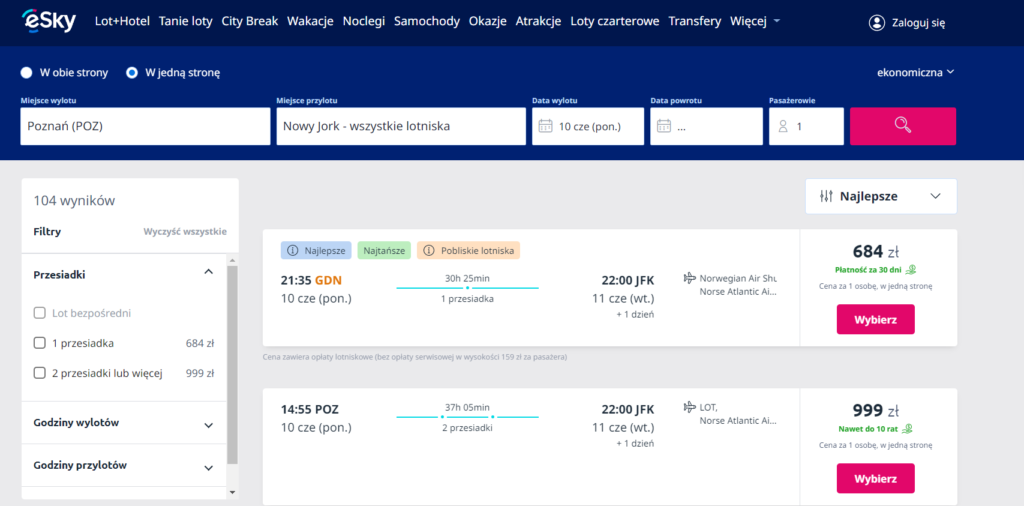
Task: Open the Najlepsze sorting dropdown
Action: point(880,196)
